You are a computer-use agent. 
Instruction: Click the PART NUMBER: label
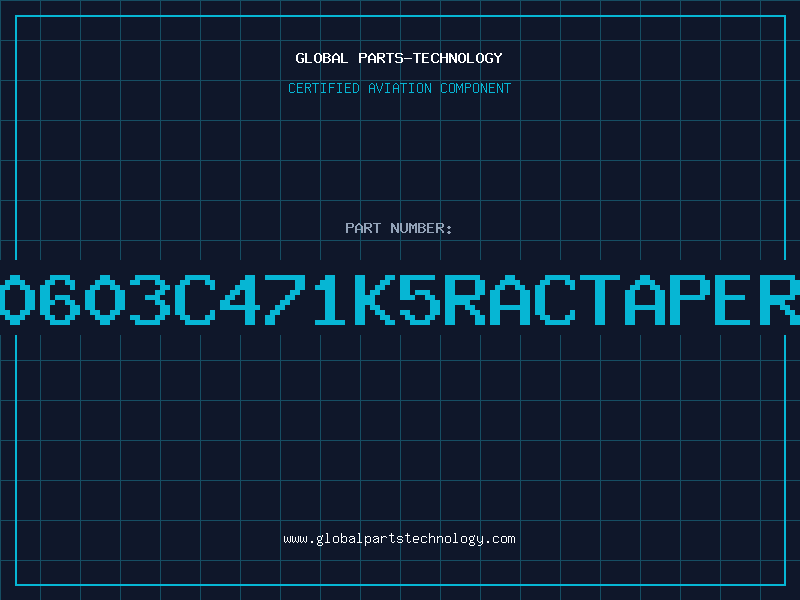(399, 228)
